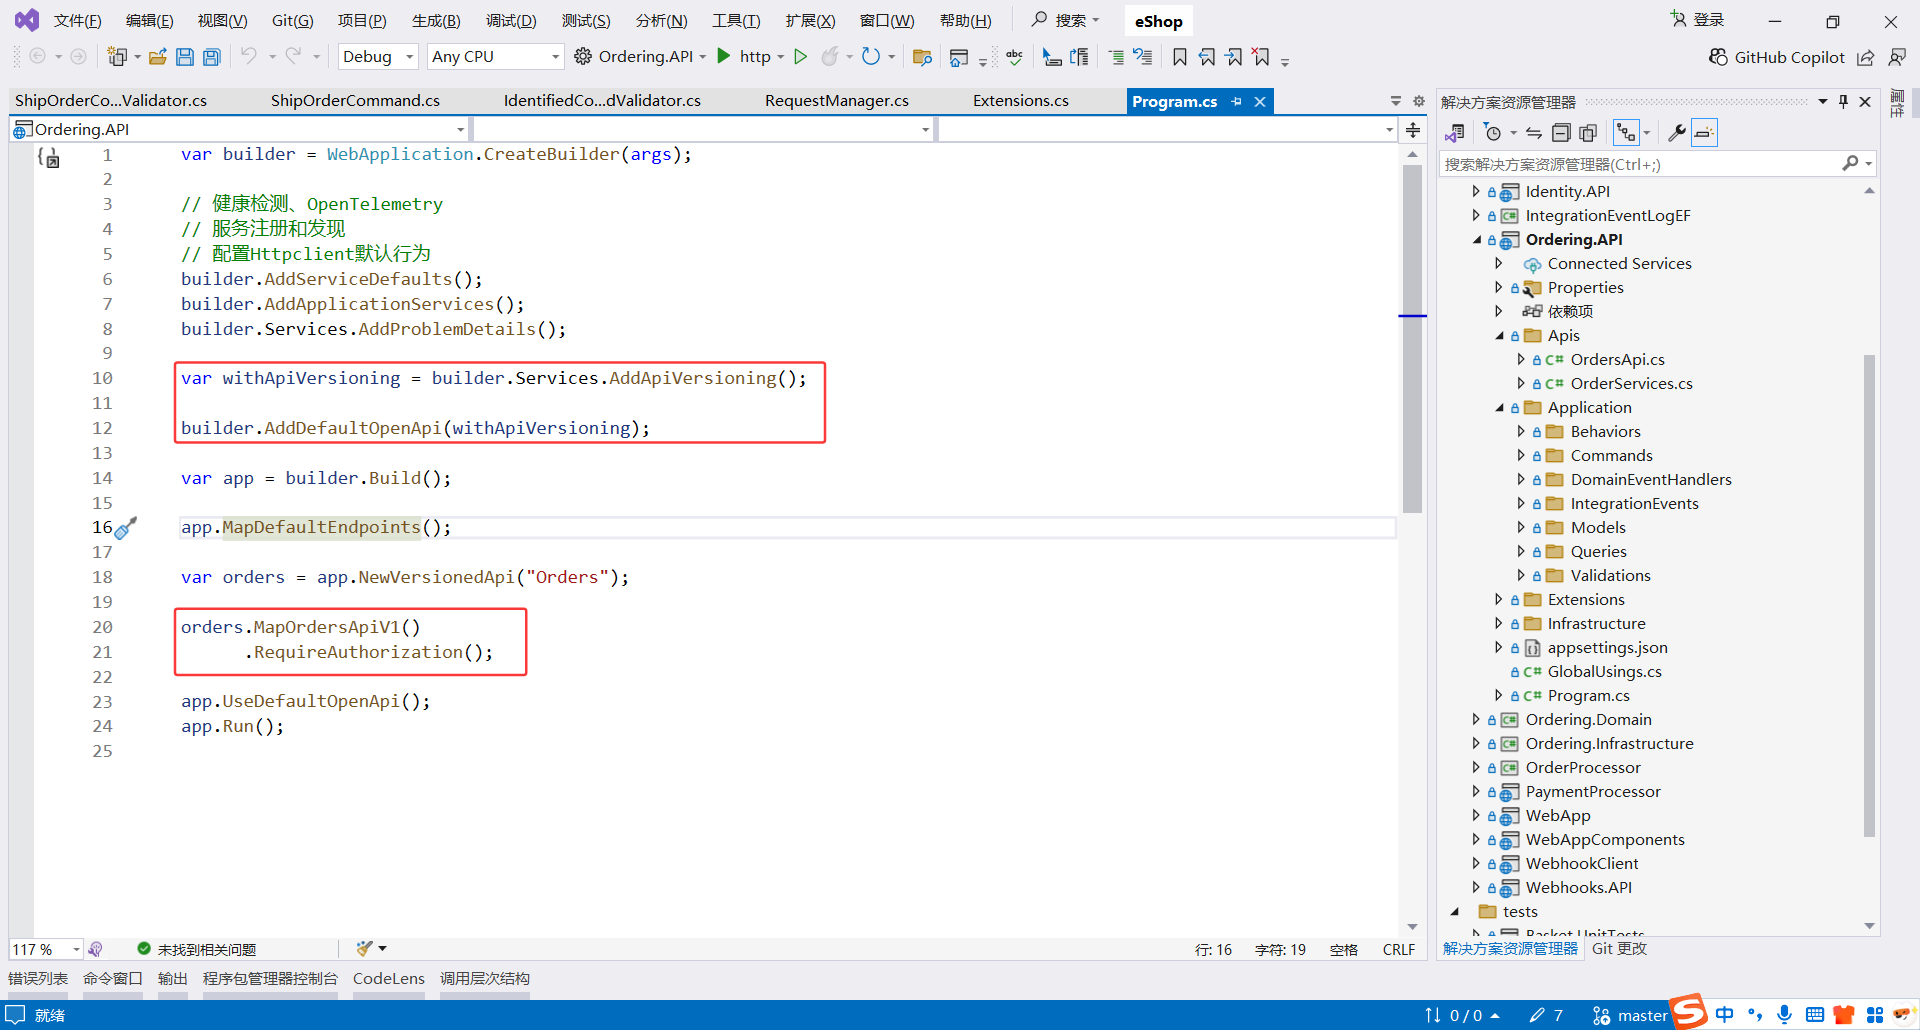Click the editor vertical scrollbar thumb

[1412, 339]
